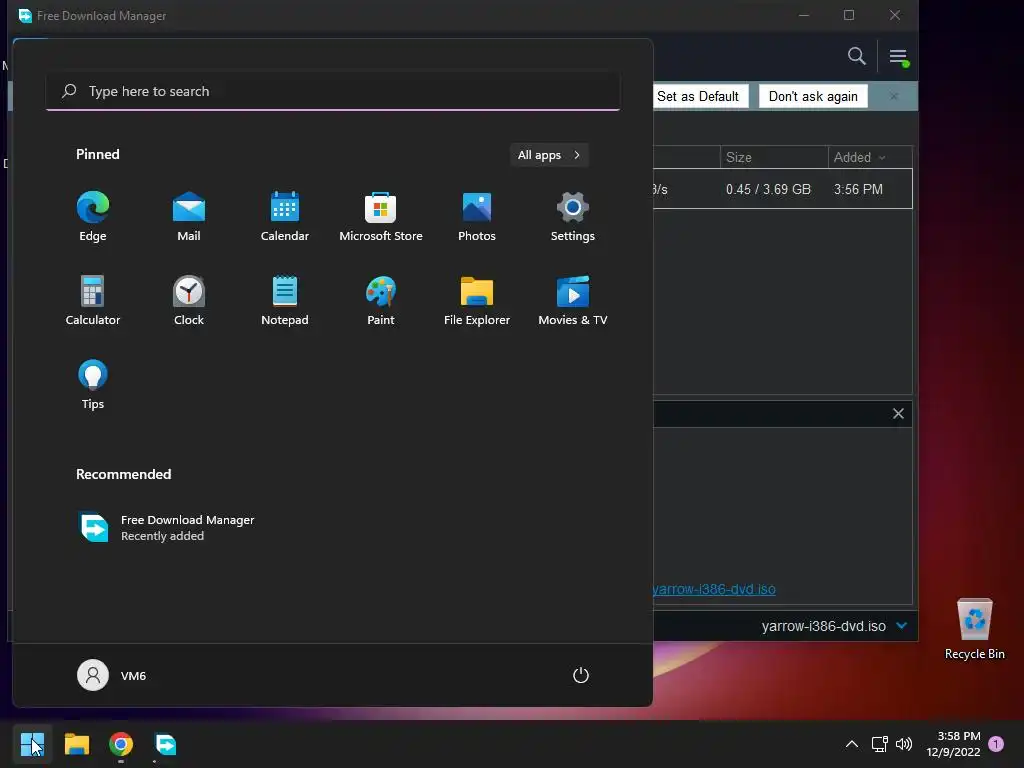The height and width of the screenshot is (768, 1024).
Task: Open the Free Download Manager hamburger menu
Action: tap(898, 56)
